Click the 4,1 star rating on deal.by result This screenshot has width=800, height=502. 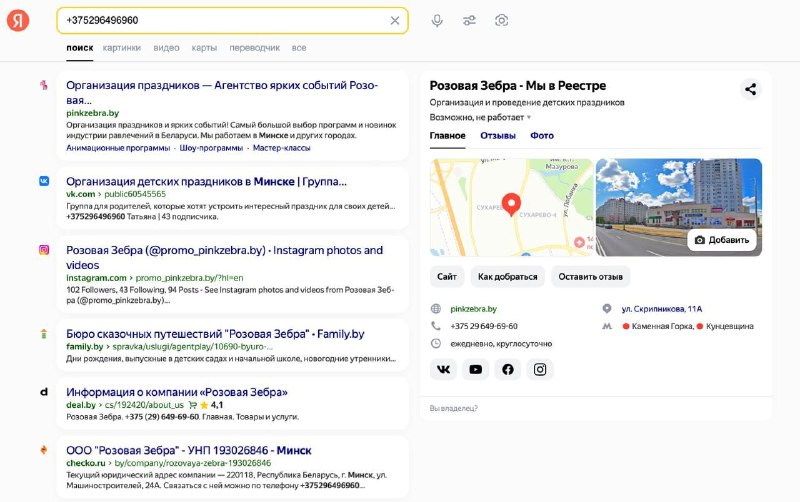(x=212, y=405)
